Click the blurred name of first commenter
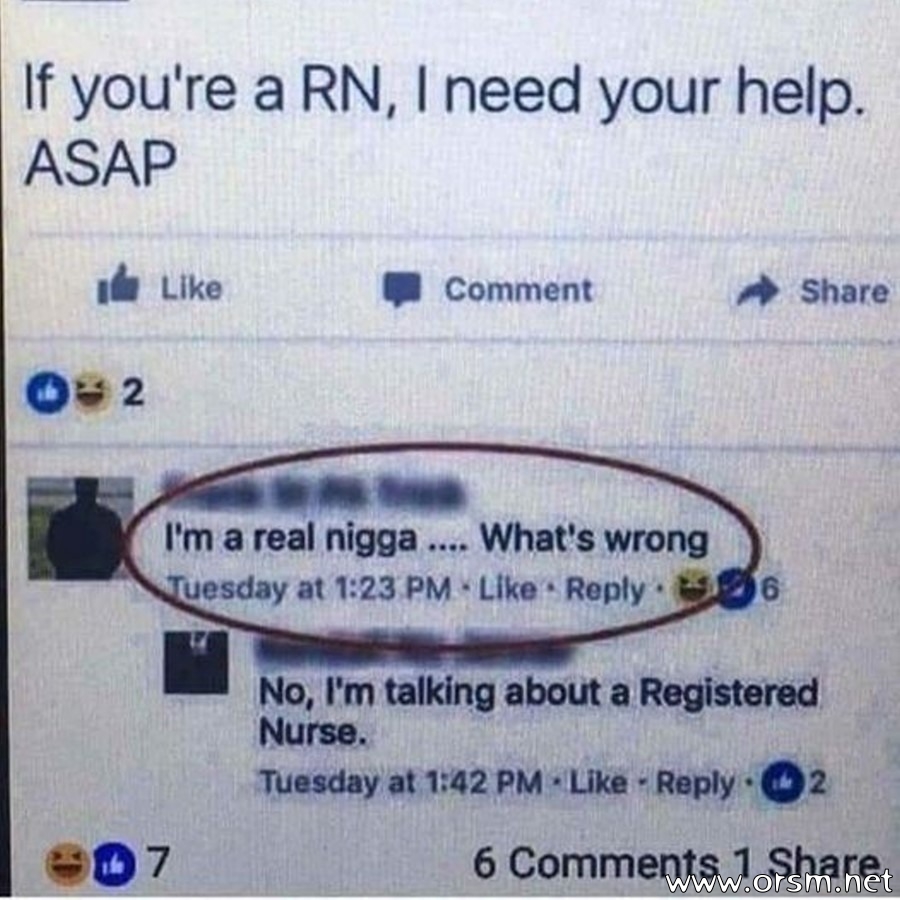Screen dimensions: 900x900 click(313, 492)
